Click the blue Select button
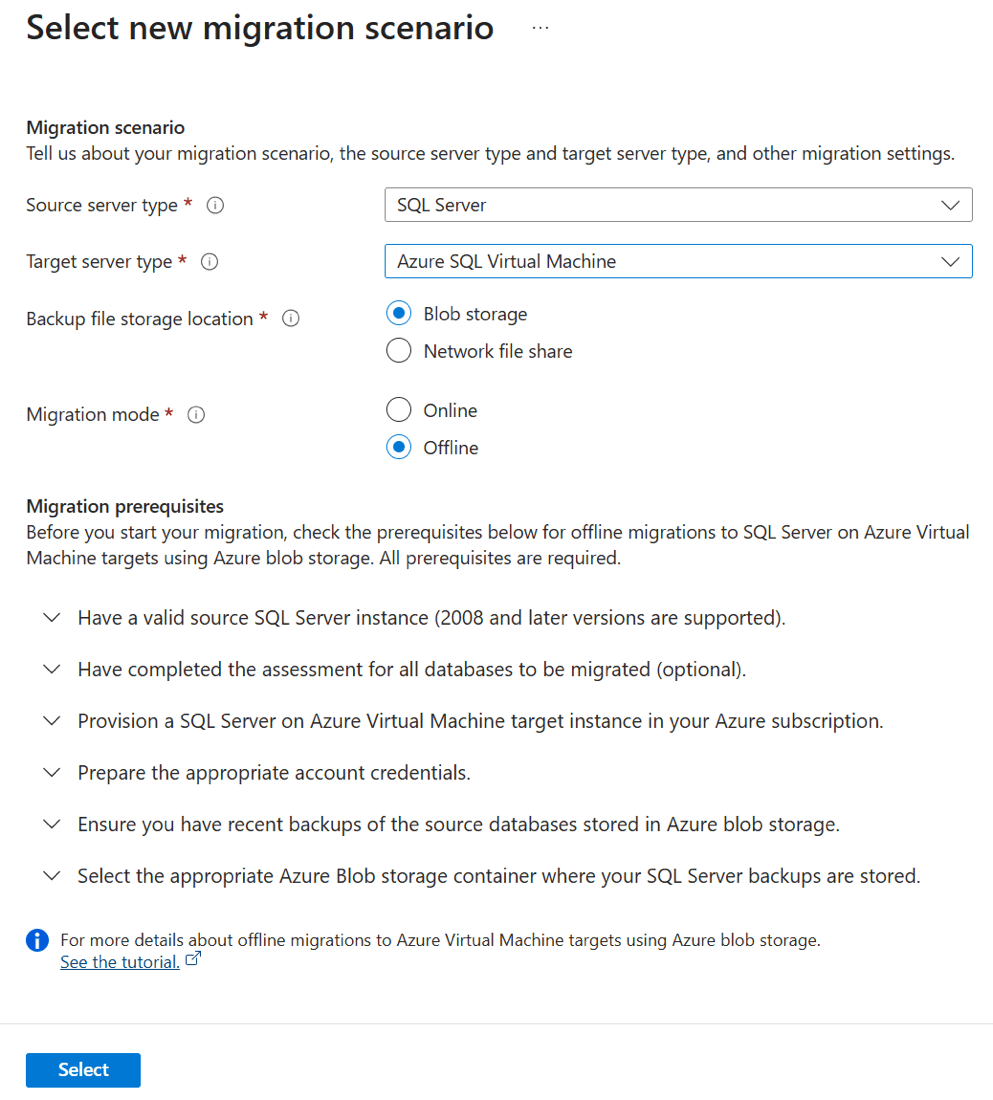 click(83, 1070)
